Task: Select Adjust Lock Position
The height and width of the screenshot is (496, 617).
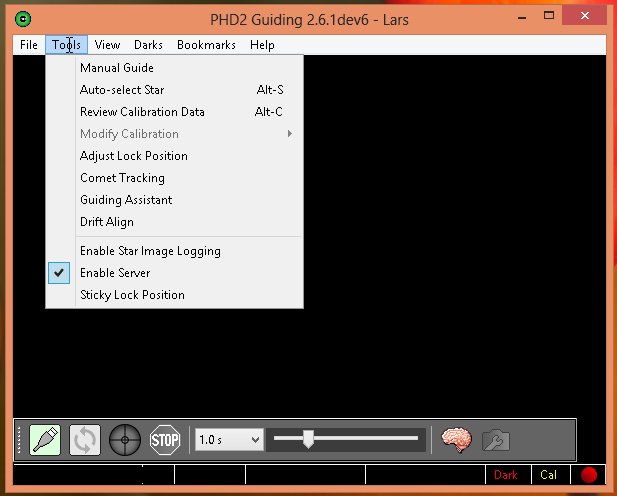Action: pos(174,156)
